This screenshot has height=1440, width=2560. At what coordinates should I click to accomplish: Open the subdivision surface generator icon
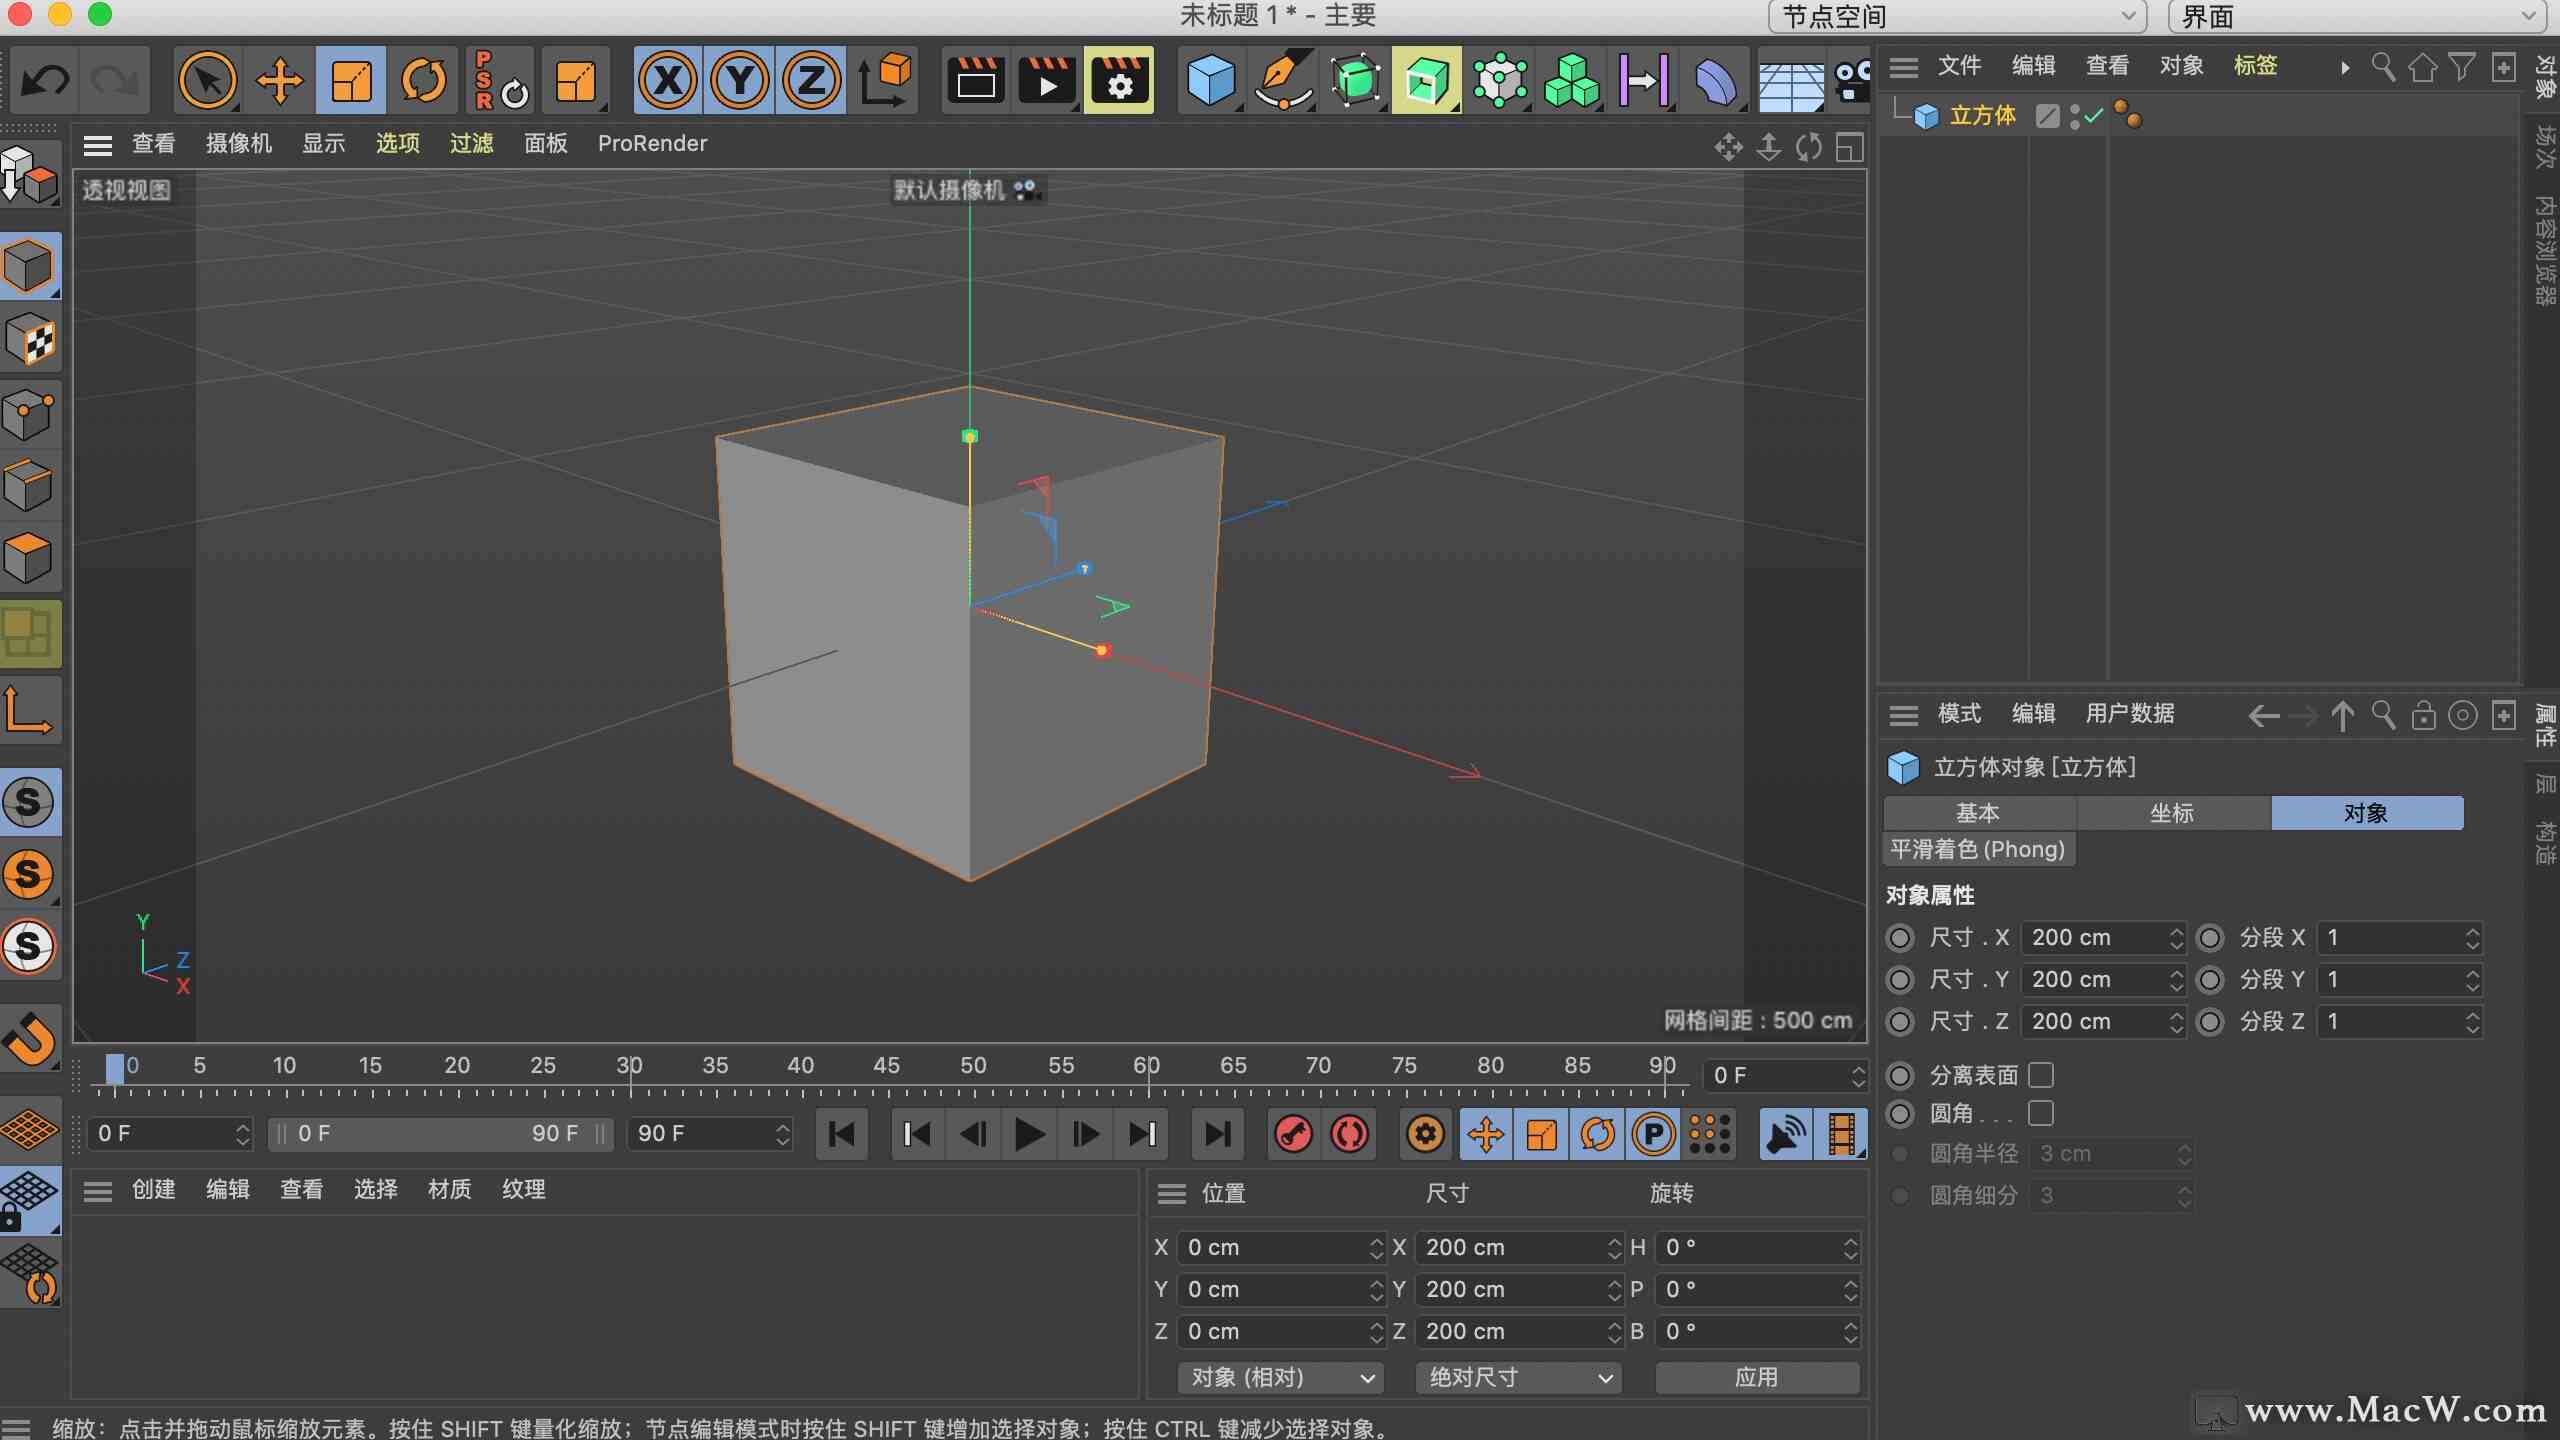click(x=1355, y=80)
